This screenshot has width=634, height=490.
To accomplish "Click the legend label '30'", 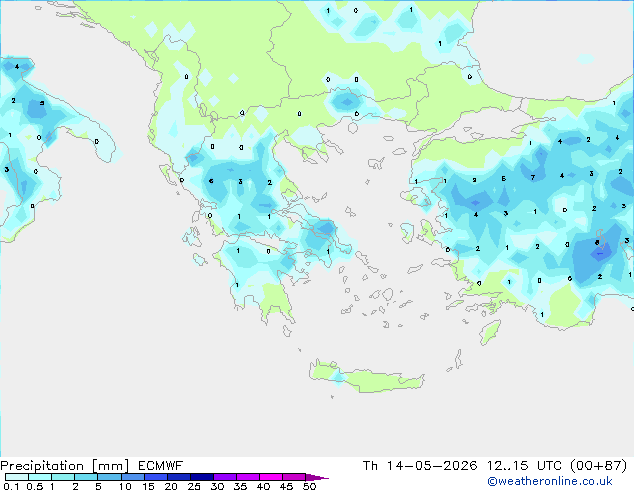I will click(217, 486).
